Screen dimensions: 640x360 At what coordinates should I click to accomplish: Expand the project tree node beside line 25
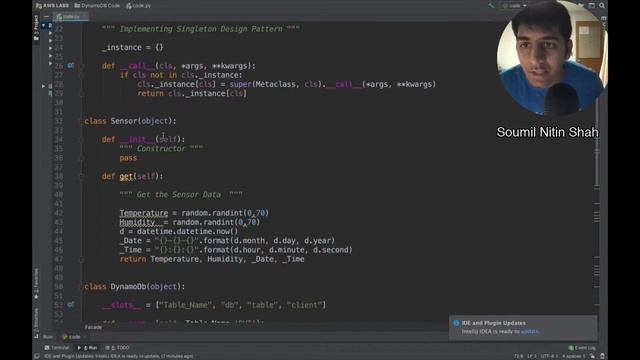pyautogui.click(x=50, y=56)
